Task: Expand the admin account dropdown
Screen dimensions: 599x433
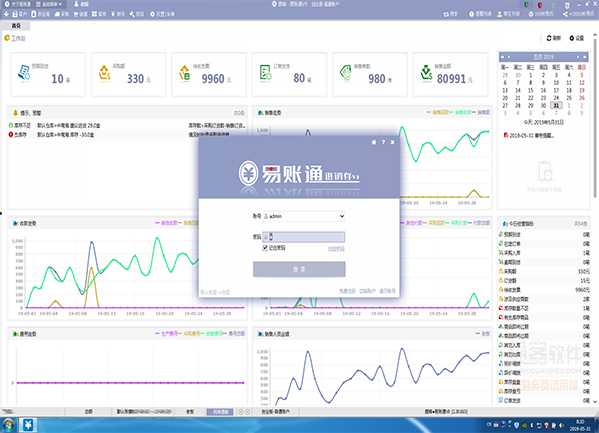Action: tap(342, 216)
